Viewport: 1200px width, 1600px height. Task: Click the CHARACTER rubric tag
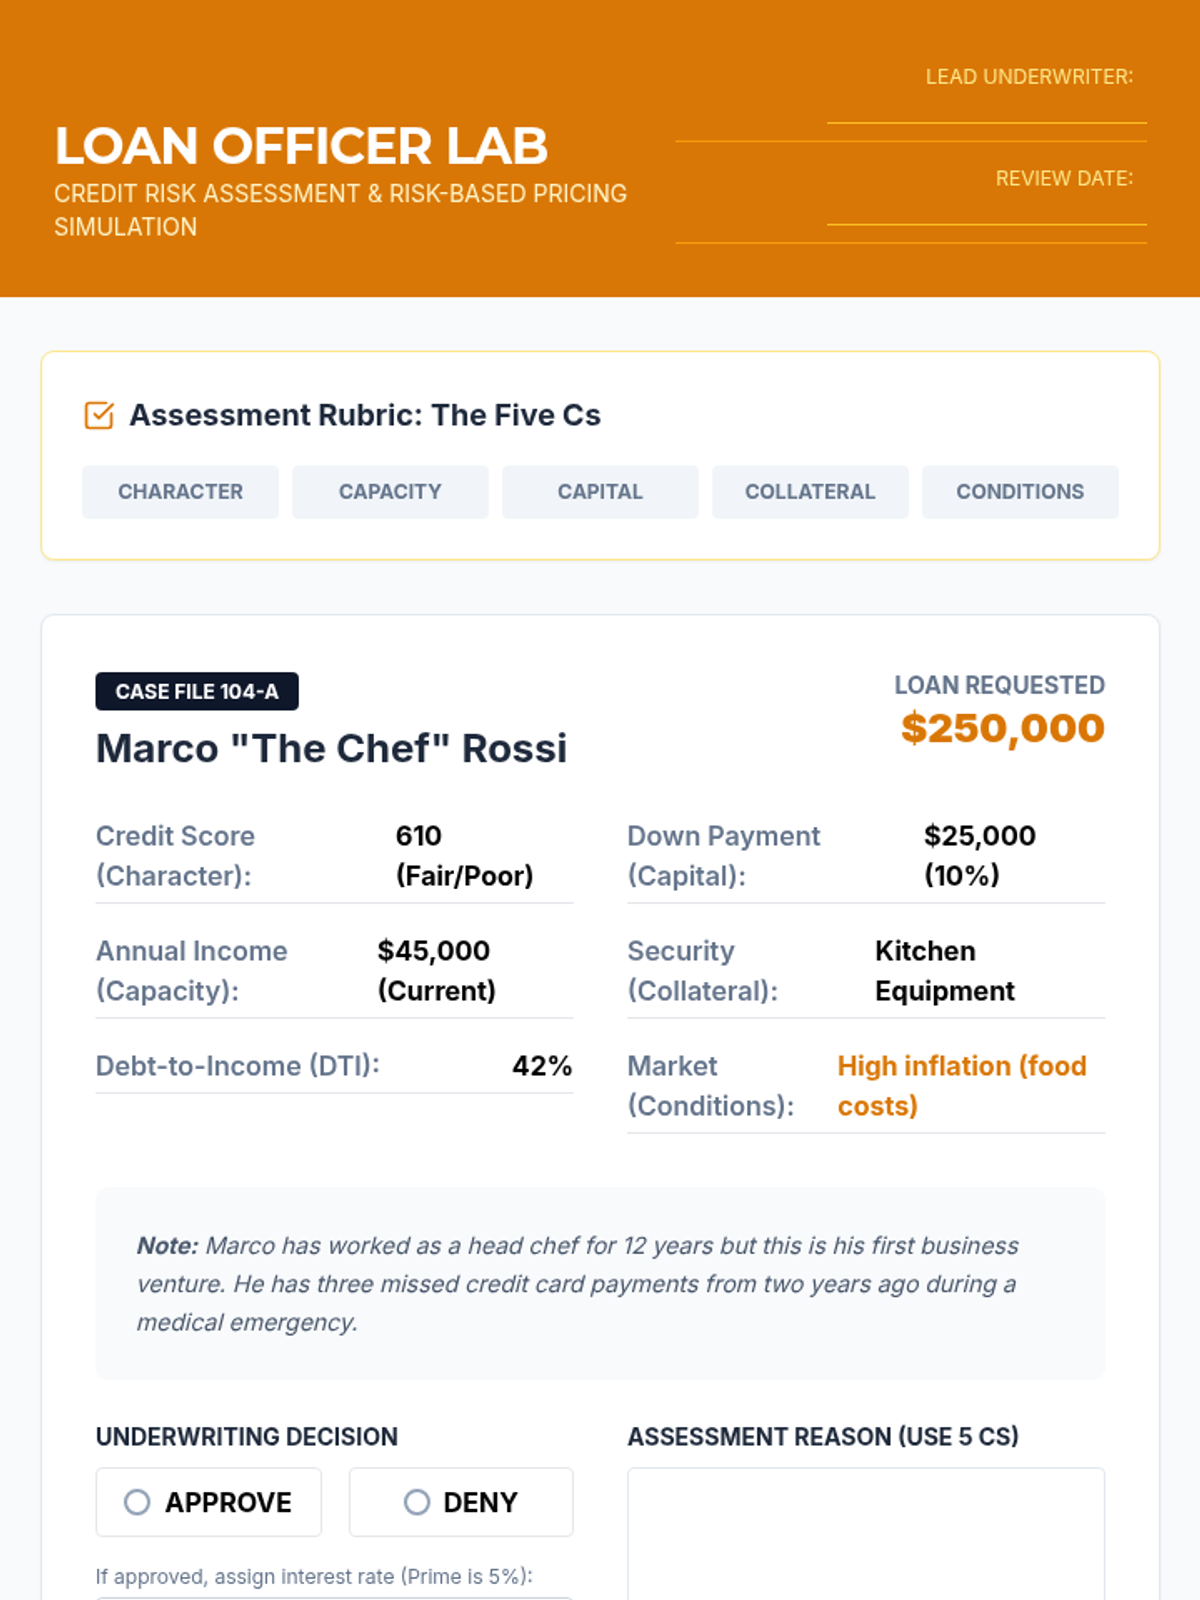pyautogui.click(x=180, y=492)
